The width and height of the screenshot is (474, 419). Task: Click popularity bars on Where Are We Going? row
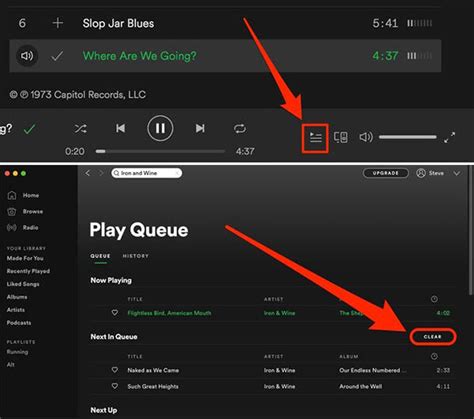(x=419, y=56)
